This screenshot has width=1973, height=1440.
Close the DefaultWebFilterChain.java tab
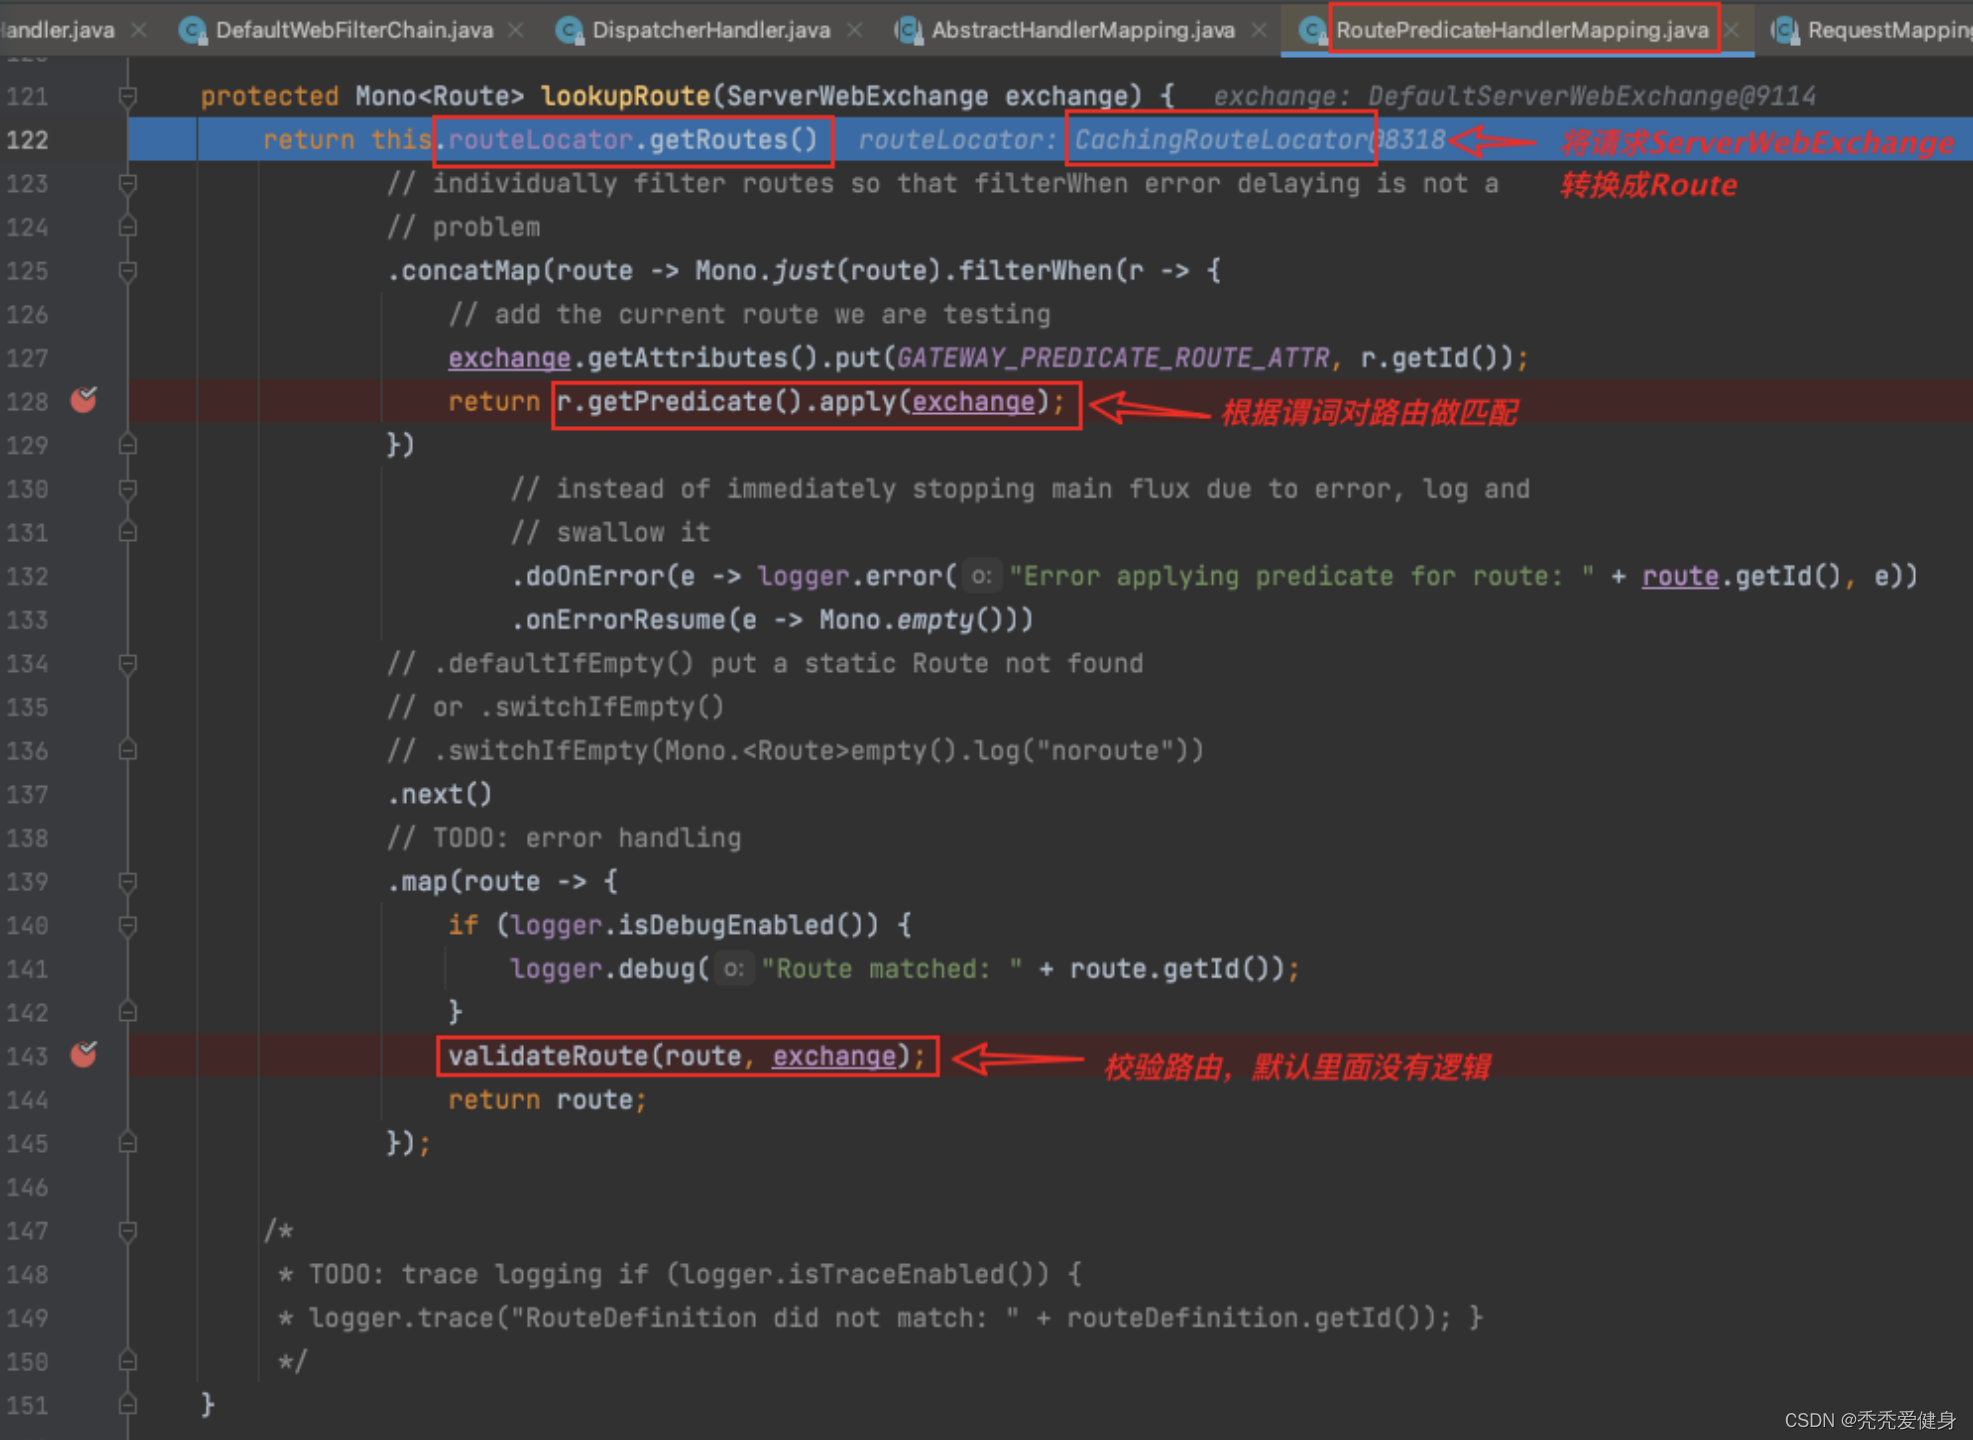tap(516, 30)
